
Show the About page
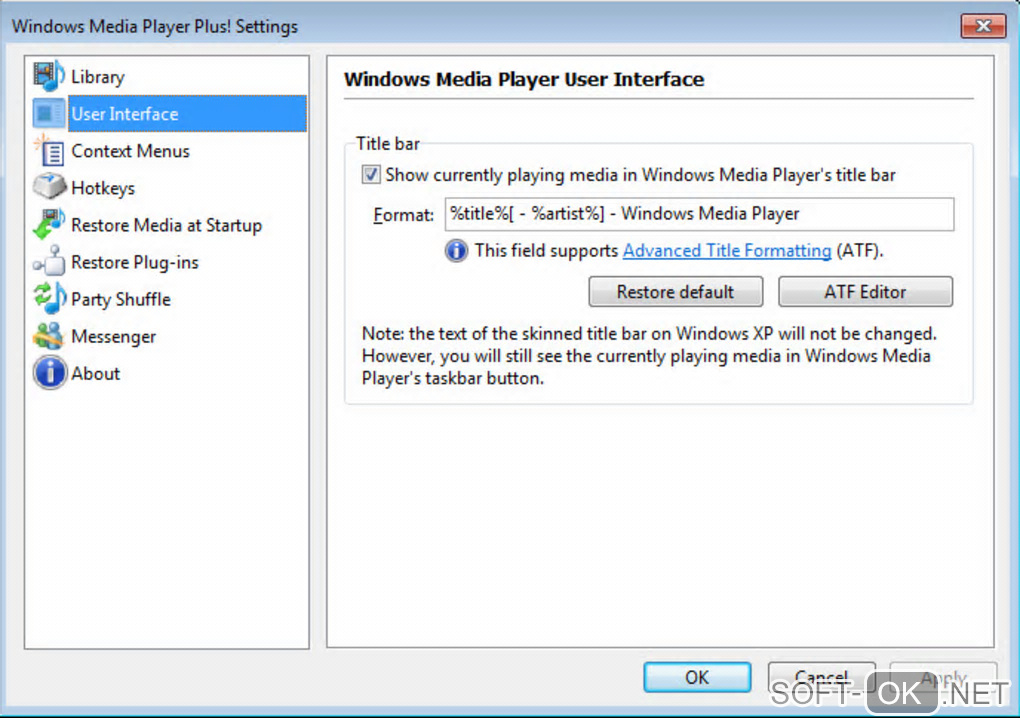point(96,373)
